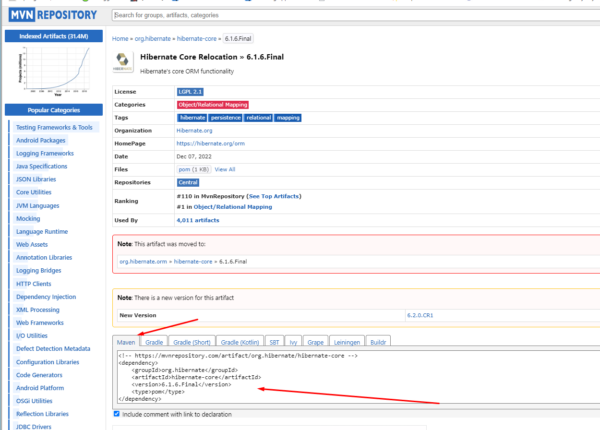Image resolution: width=600 pixels, height=430 pixels.
Task: Open hibernate-core breadcrumb link
Action: tap(196, 39)
